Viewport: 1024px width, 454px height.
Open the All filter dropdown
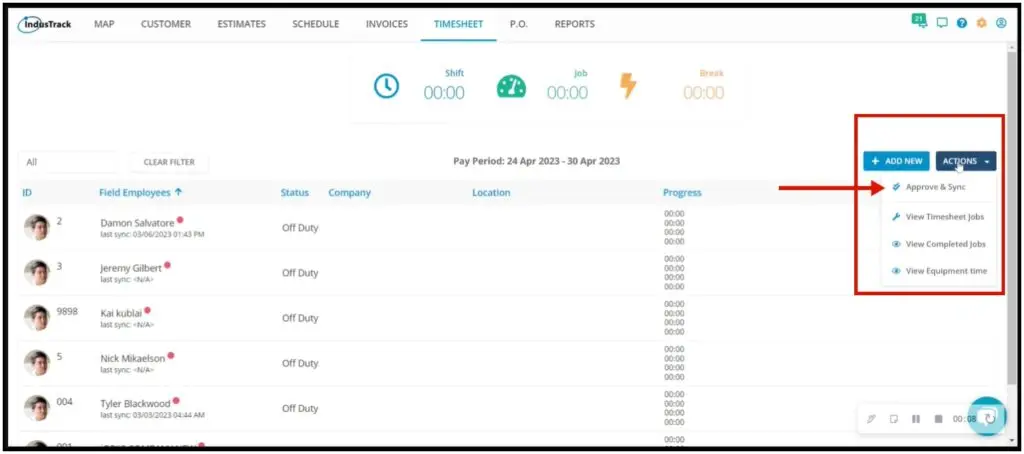(69, 162)
